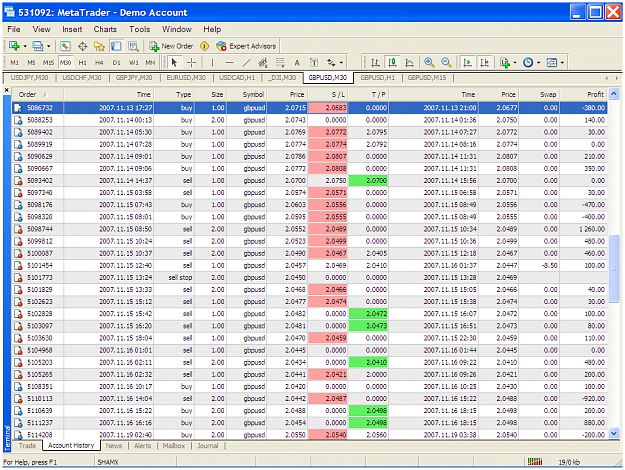This screenshot has width=625, height=470.
Task: Open the File menu
Action: [x=14, y=29]
